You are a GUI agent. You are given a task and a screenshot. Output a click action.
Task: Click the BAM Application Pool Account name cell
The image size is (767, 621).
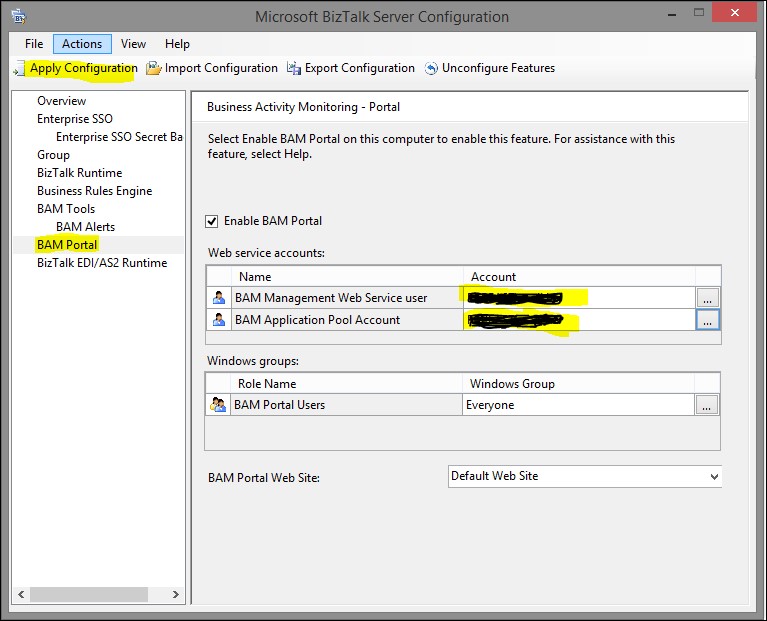(347, 320)
